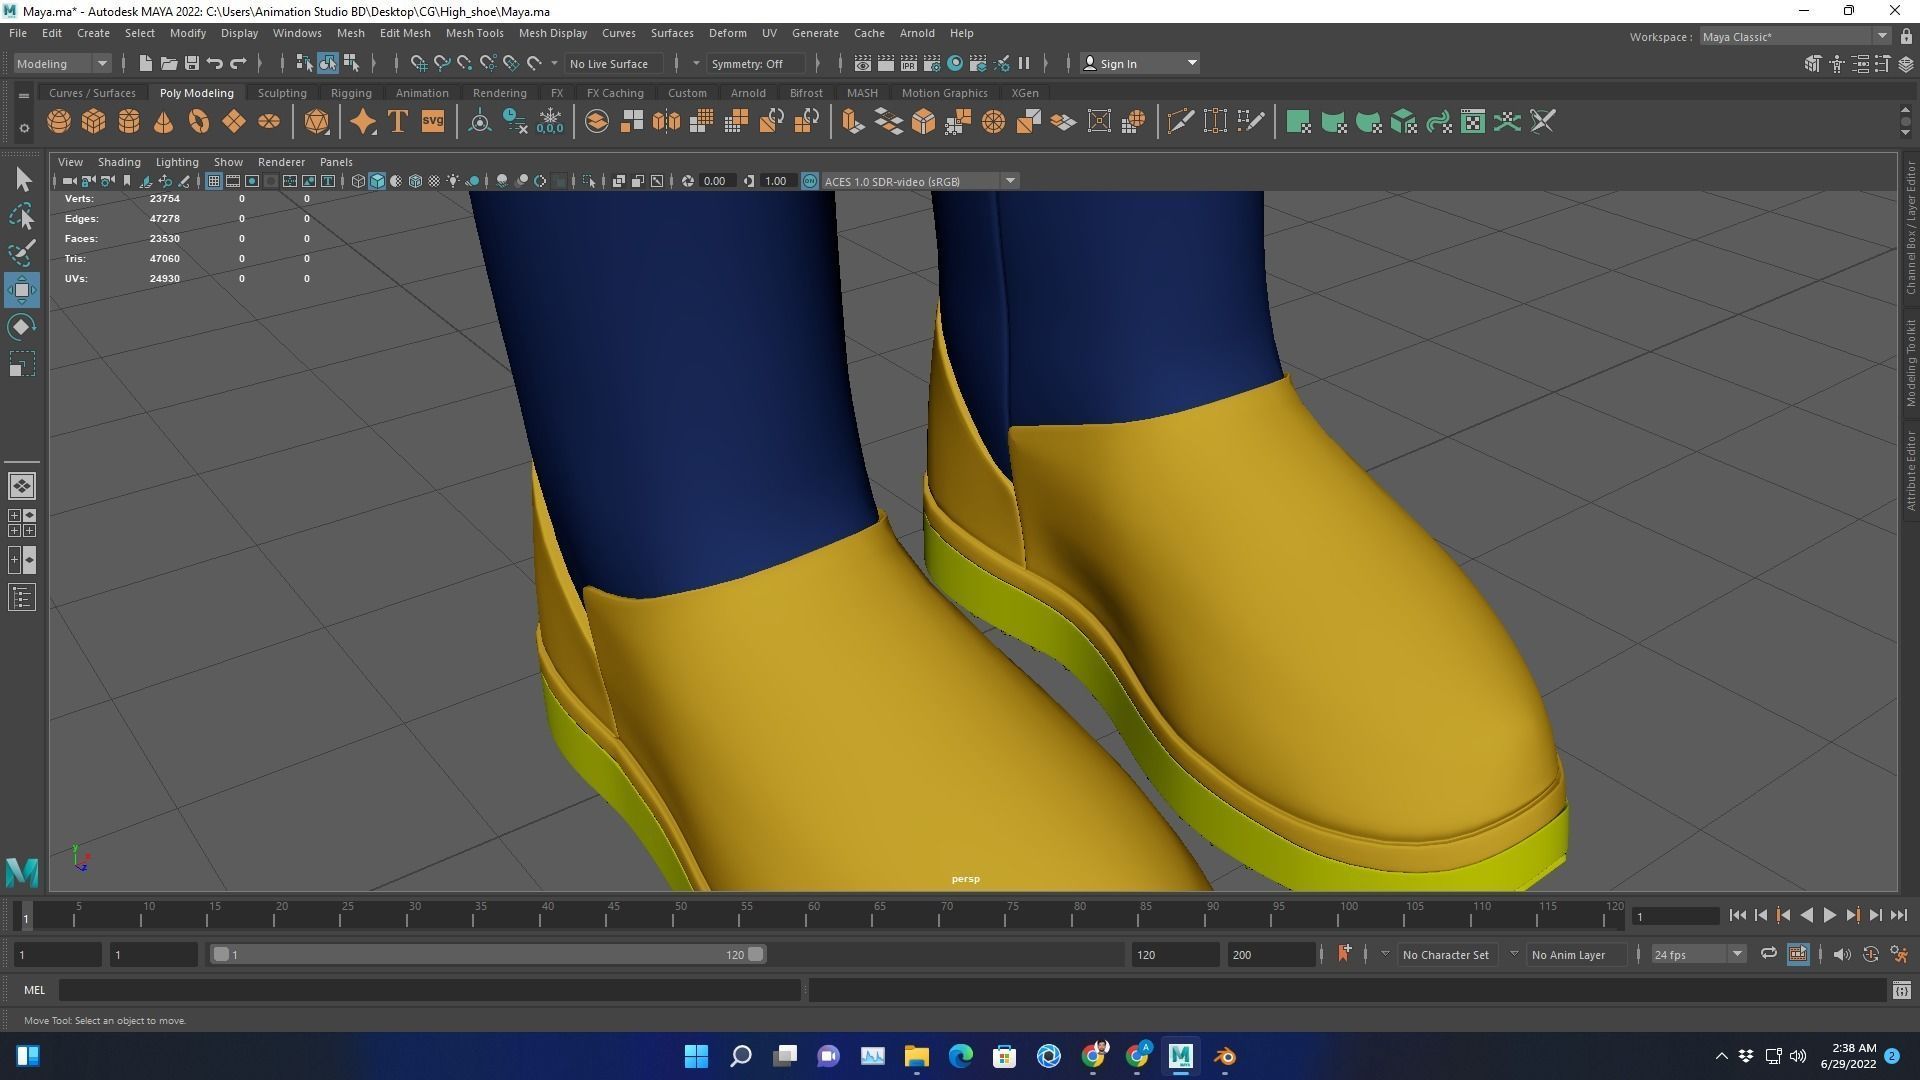Click the Mirror shelf icon
The height and width of the screenshot is (1080, 1920).
point(666,122)
